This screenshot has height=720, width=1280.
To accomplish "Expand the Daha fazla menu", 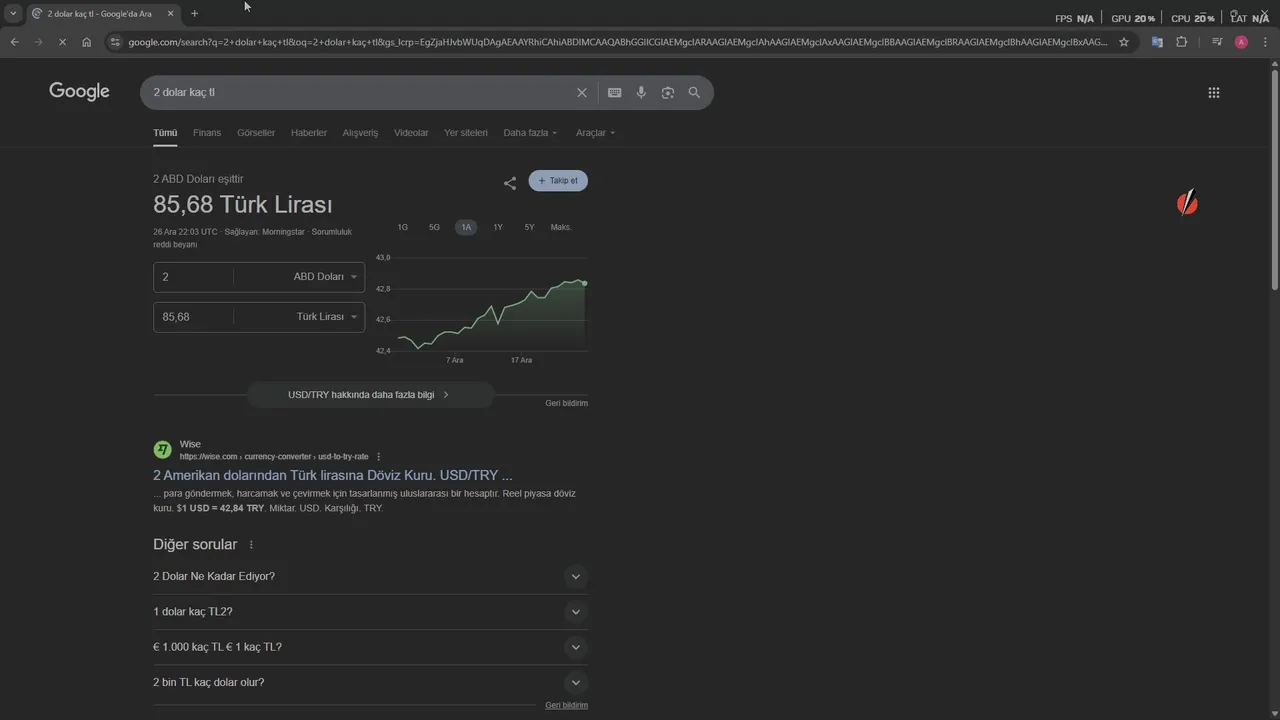I will pyautogui.click(x=530, y=133).
